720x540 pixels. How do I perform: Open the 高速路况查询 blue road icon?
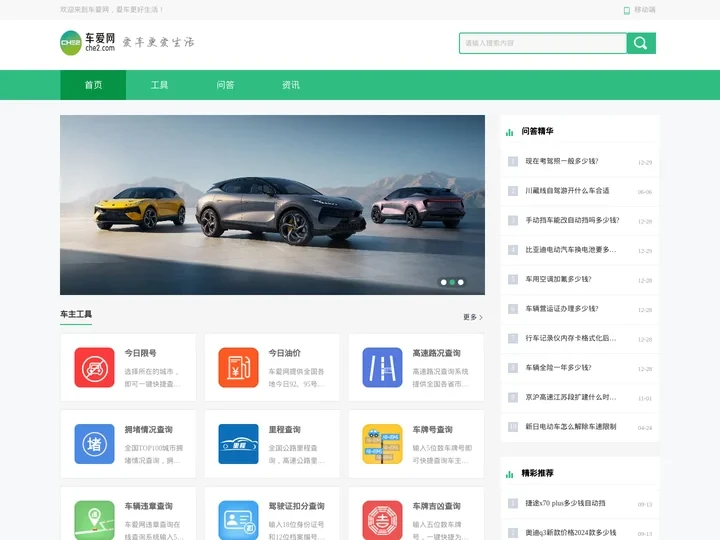pos(382,367)
